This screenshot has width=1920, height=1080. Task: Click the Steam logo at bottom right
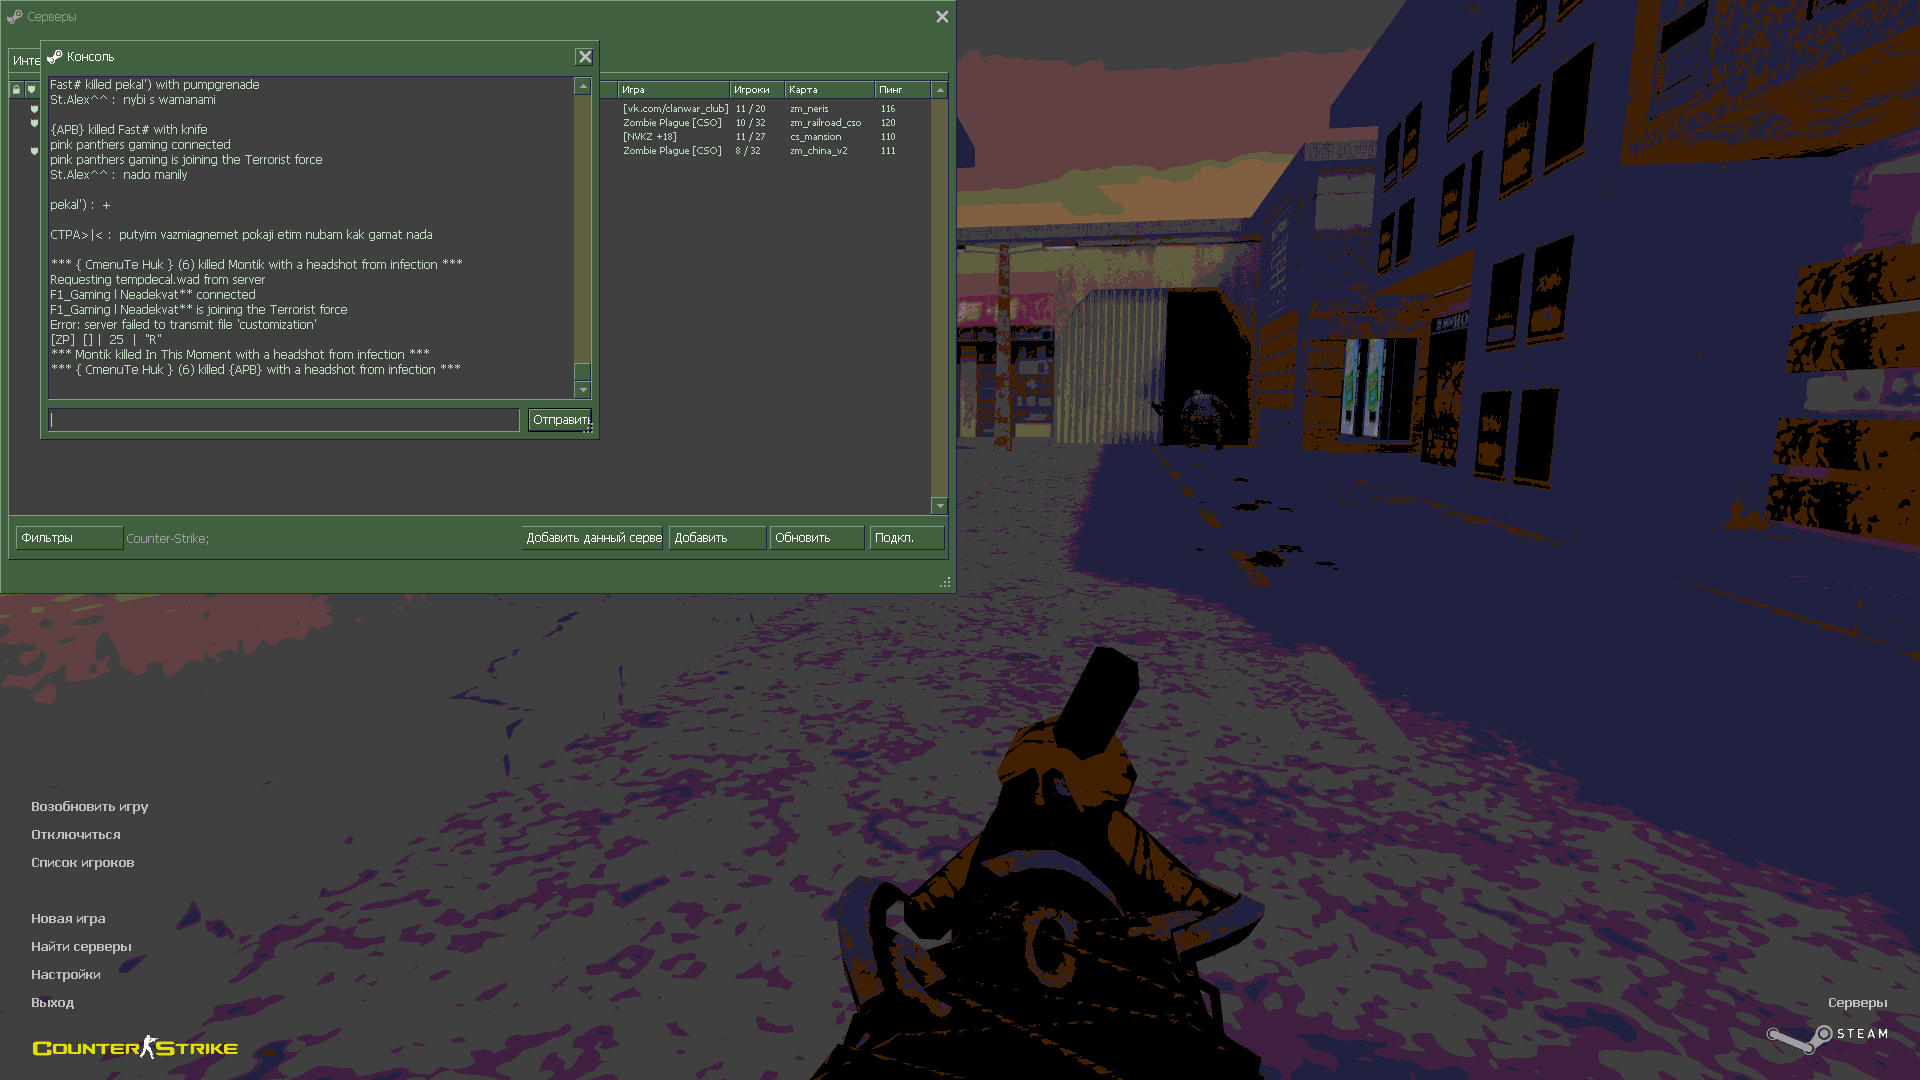(1827, 1037)
